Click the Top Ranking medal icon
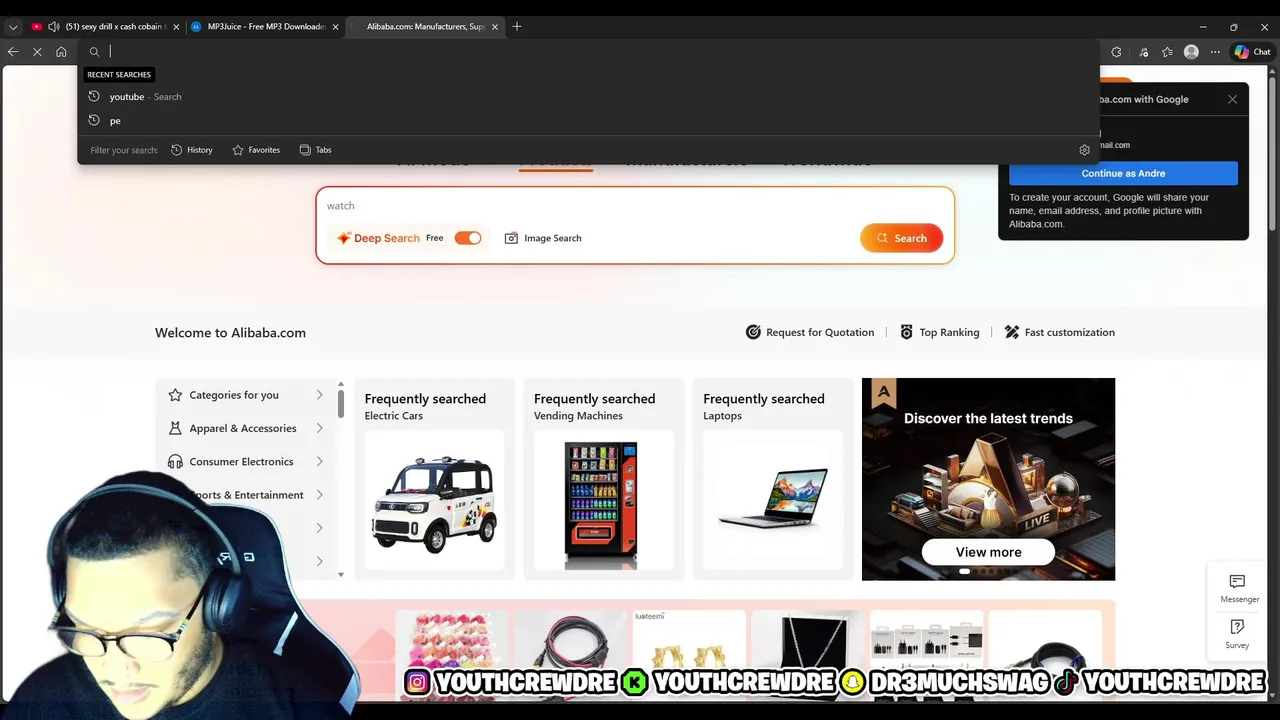 (x=906, y=332)
